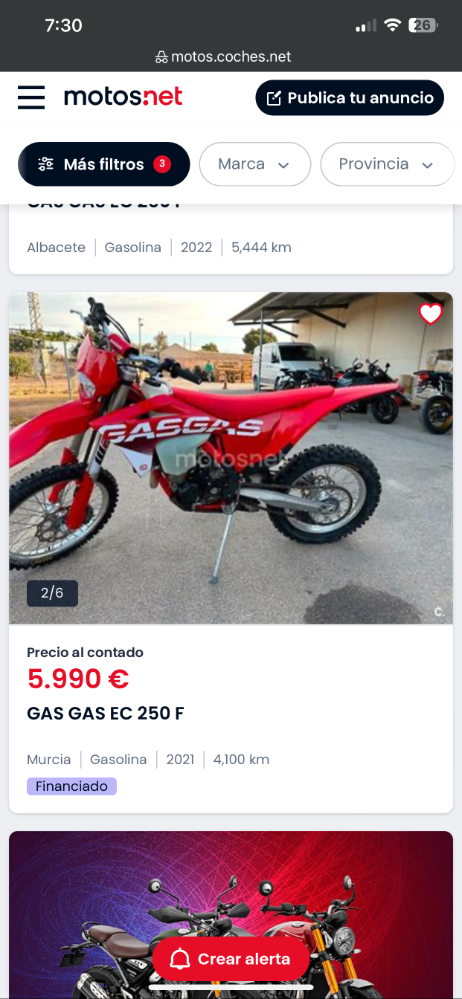Tap the battery indicator

(x=423, y=25)
